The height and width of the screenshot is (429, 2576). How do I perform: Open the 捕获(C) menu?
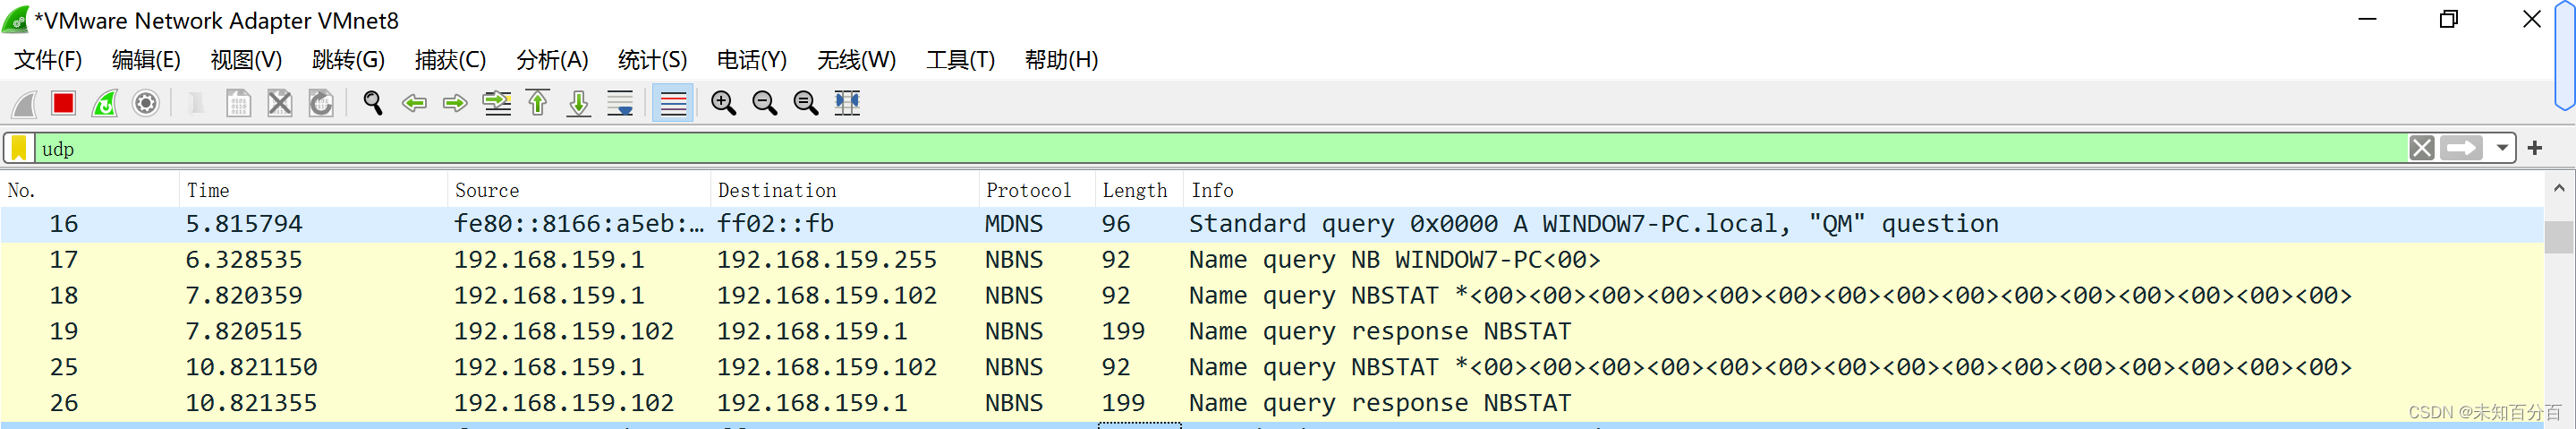click(450, 60)
